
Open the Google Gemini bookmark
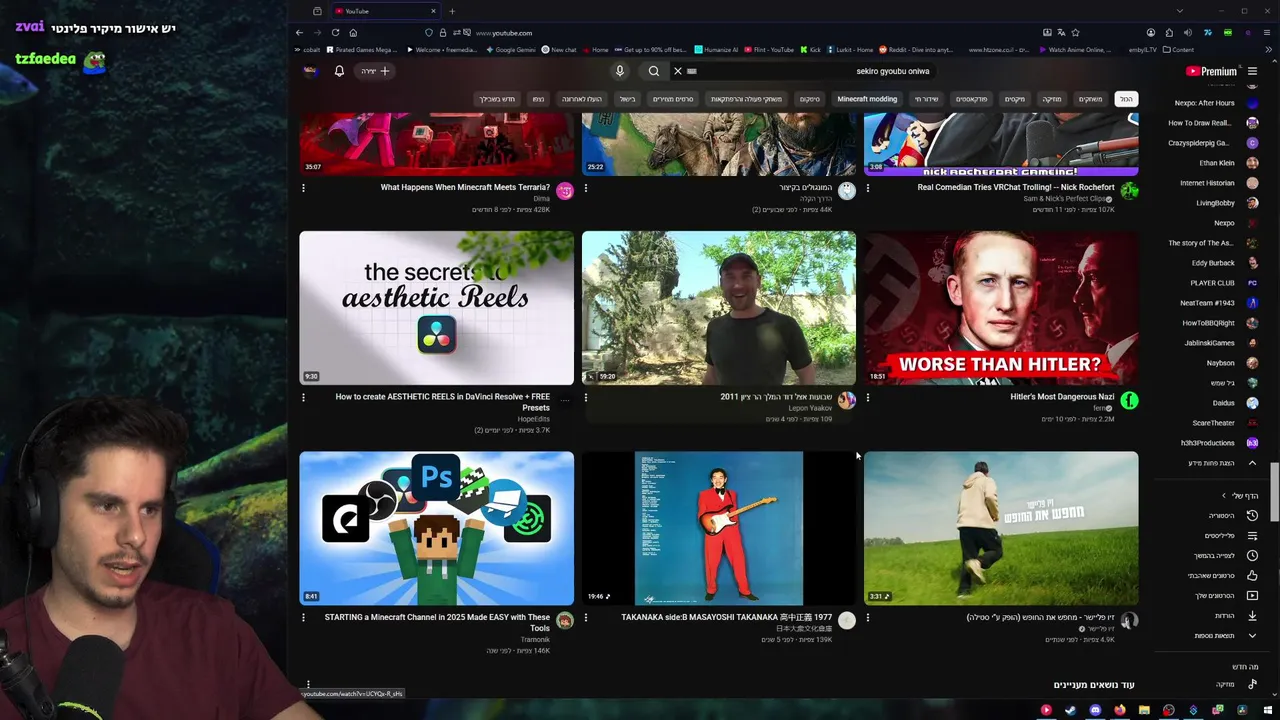coord(510,49)
